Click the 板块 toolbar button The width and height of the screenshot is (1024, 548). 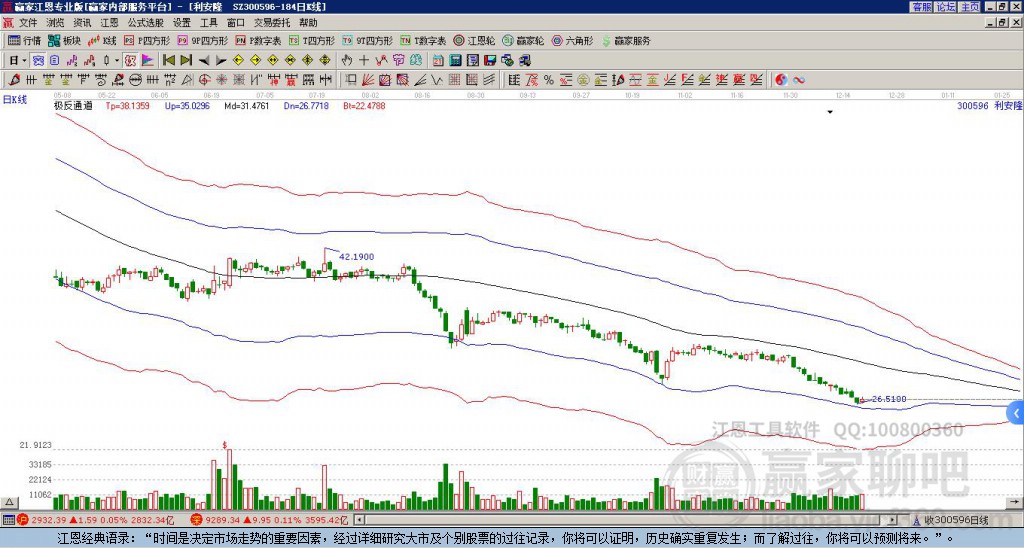point(64,40)
